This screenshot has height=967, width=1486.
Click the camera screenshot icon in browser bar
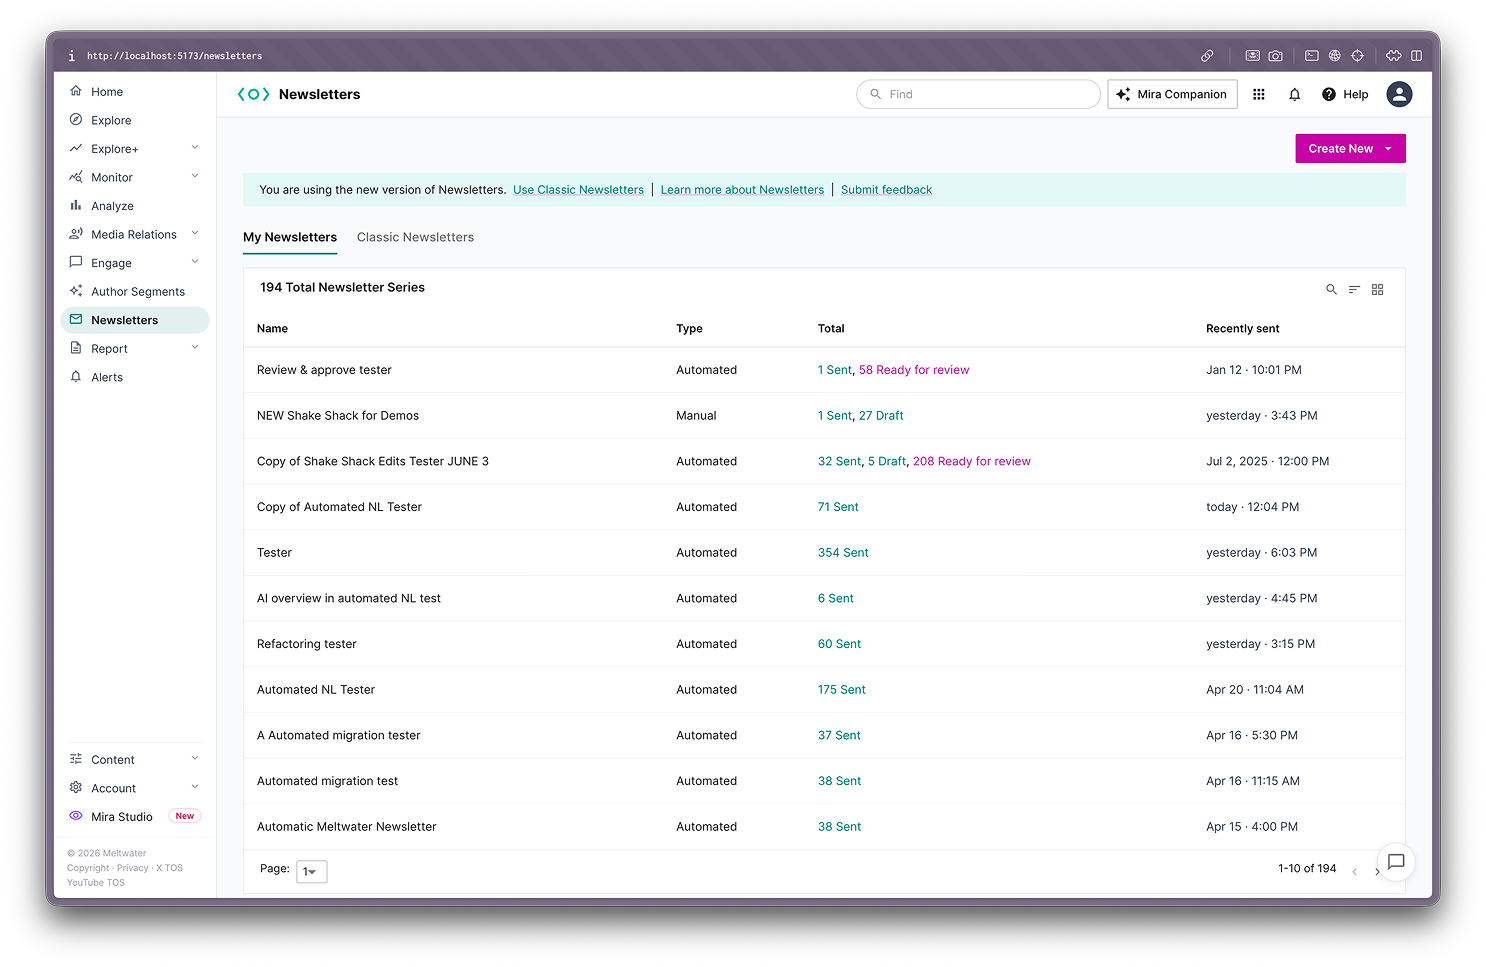click(x=1276, y=56)
